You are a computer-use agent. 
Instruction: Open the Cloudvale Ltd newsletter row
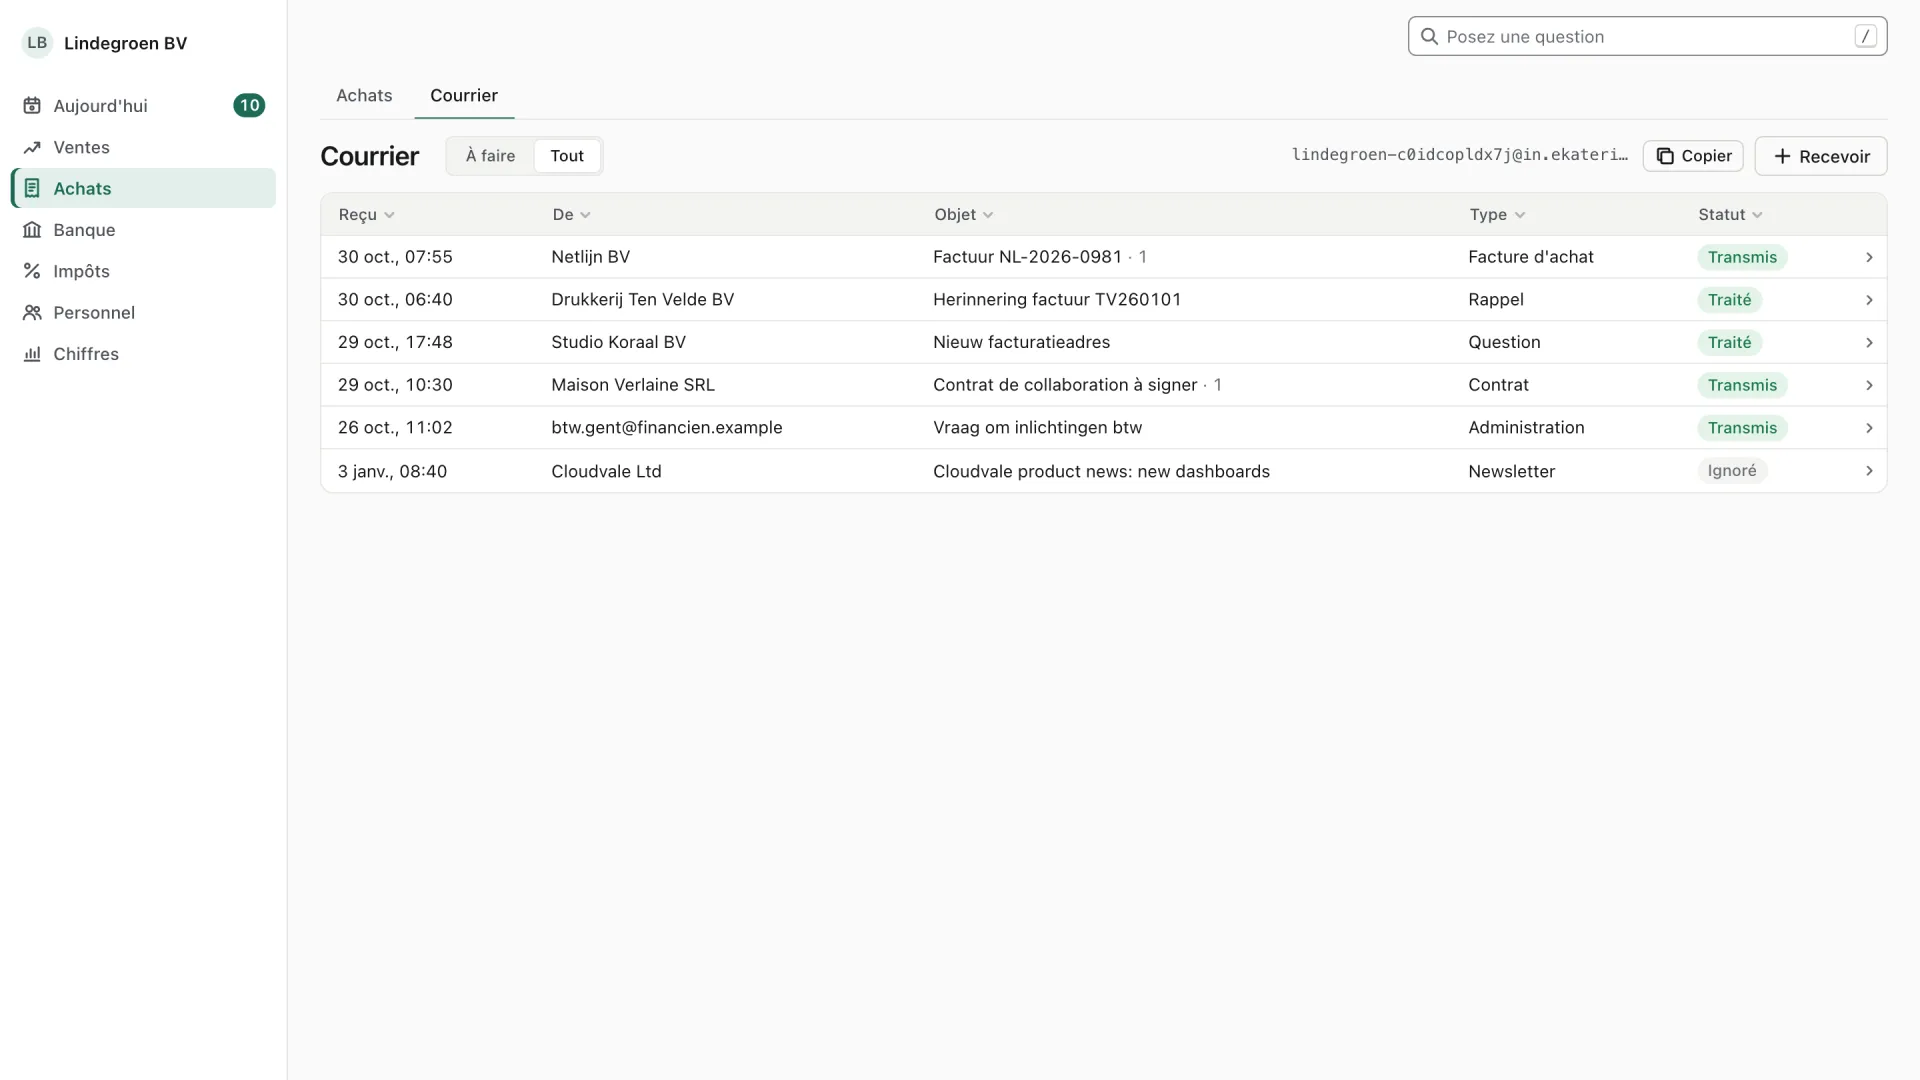pos(1103,471)
